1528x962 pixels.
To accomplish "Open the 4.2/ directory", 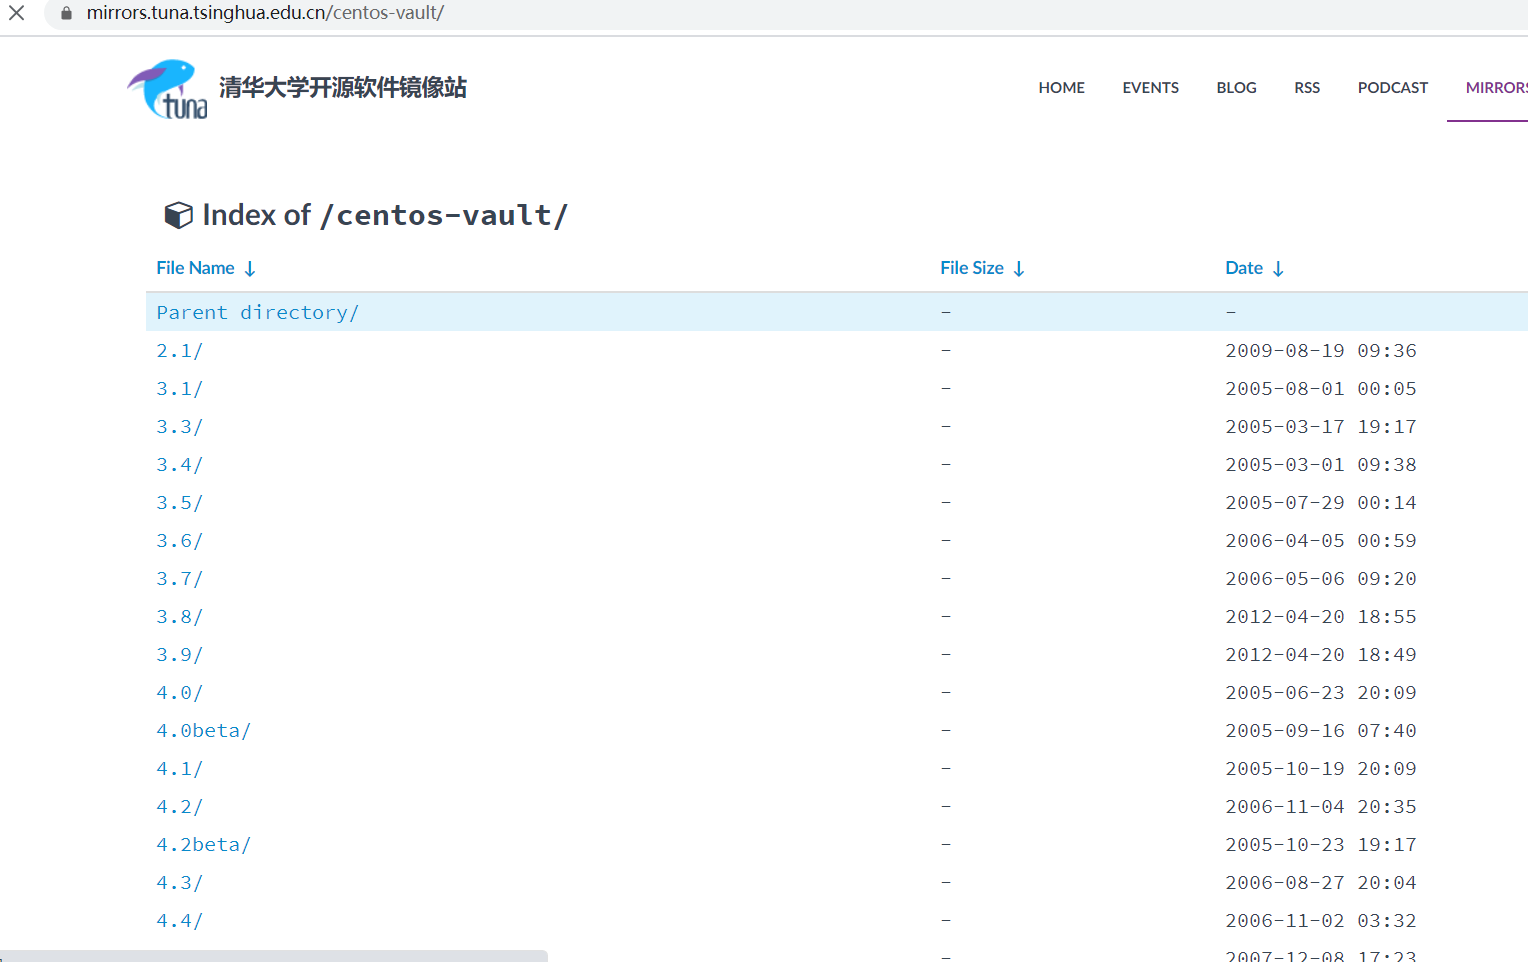I will [x=179, y=807].
